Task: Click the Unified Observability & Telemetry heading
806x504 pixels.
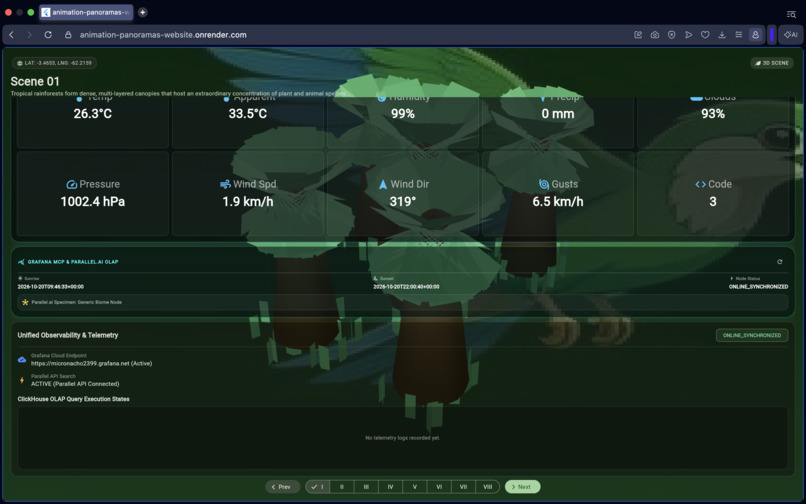Action: (68, 335)
